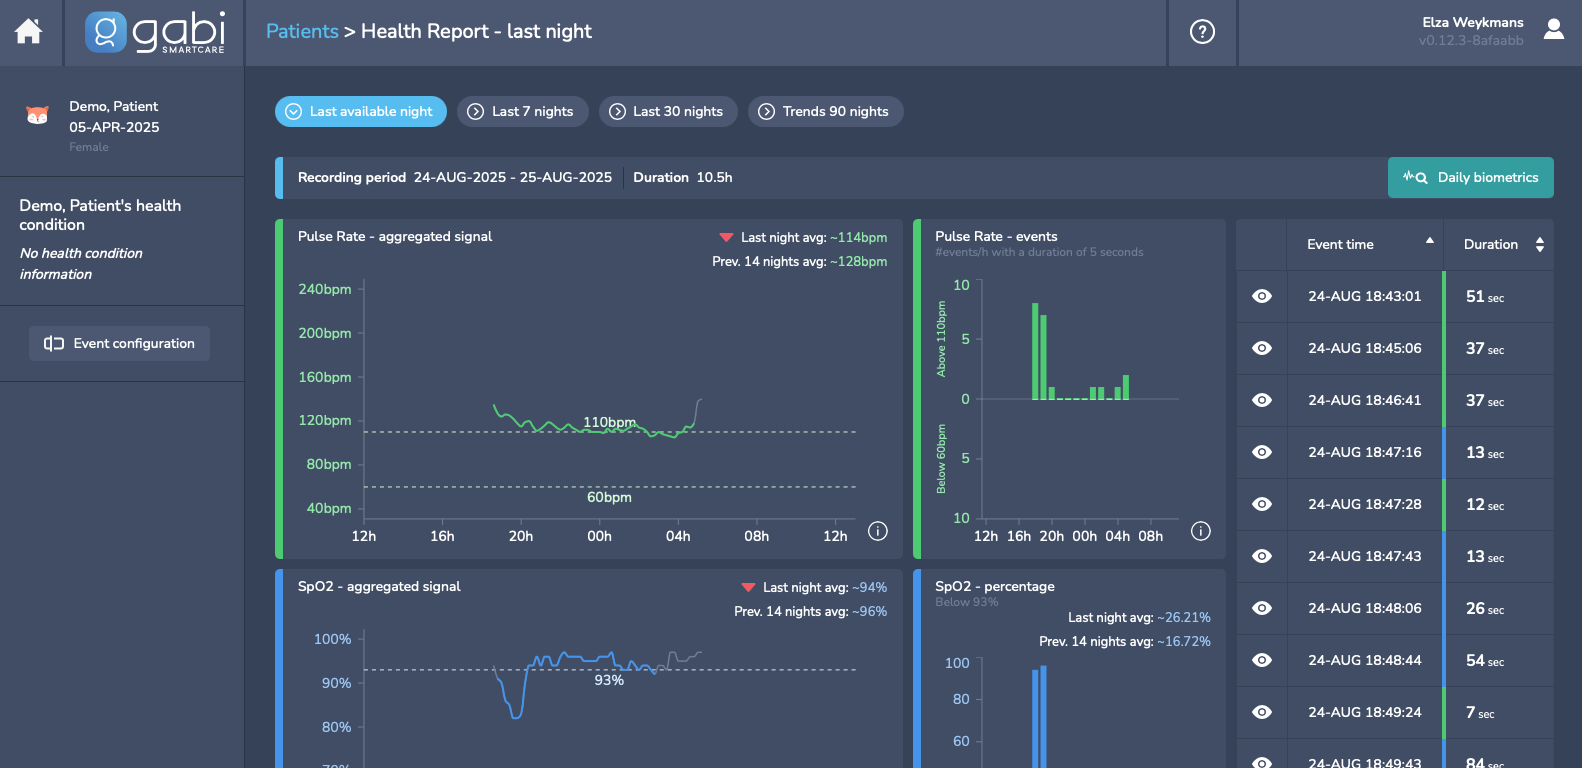
Task: Click eye icon for 18:43:01 event
Action: coord(1262,296)
